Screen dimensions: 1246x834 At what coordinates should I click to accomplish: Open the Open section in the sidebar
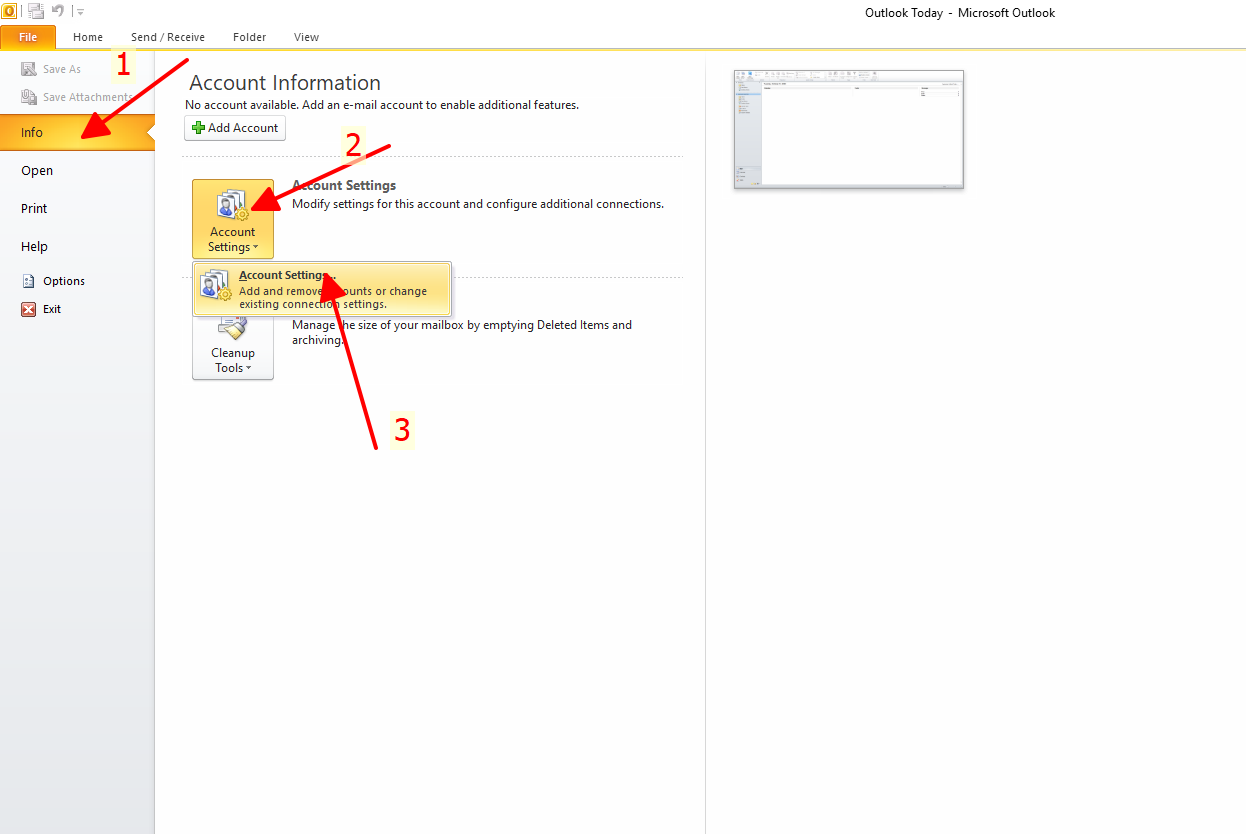pyautogui.click(x=77, y=170)
